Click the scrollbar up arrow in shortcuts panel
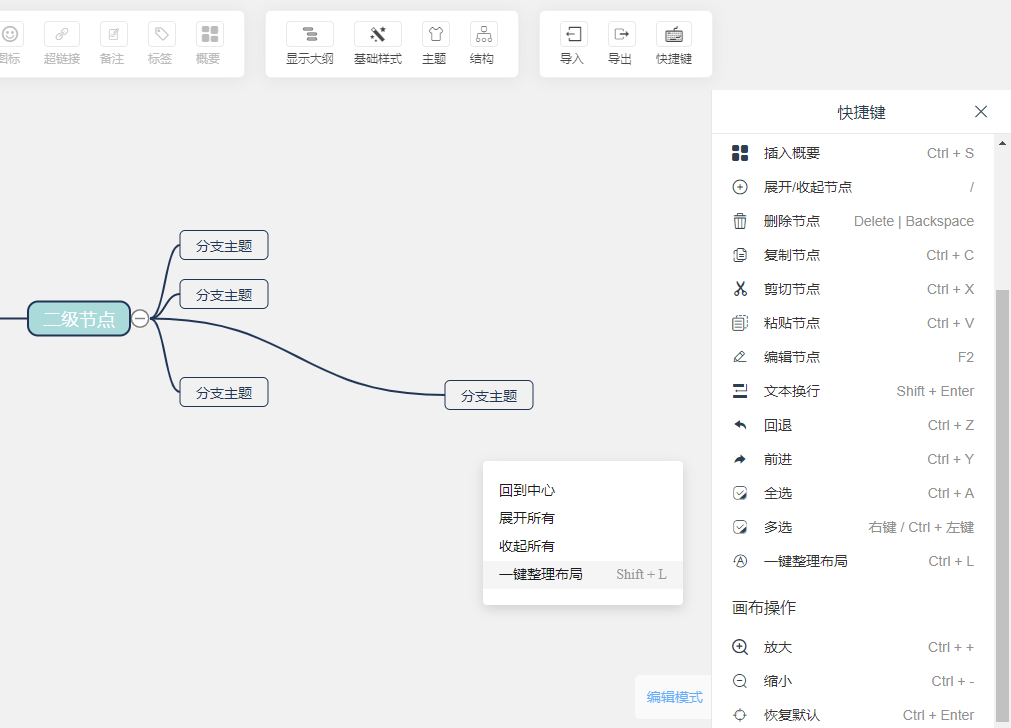This screenshot has width=1011, height=728. point(1002,143)
